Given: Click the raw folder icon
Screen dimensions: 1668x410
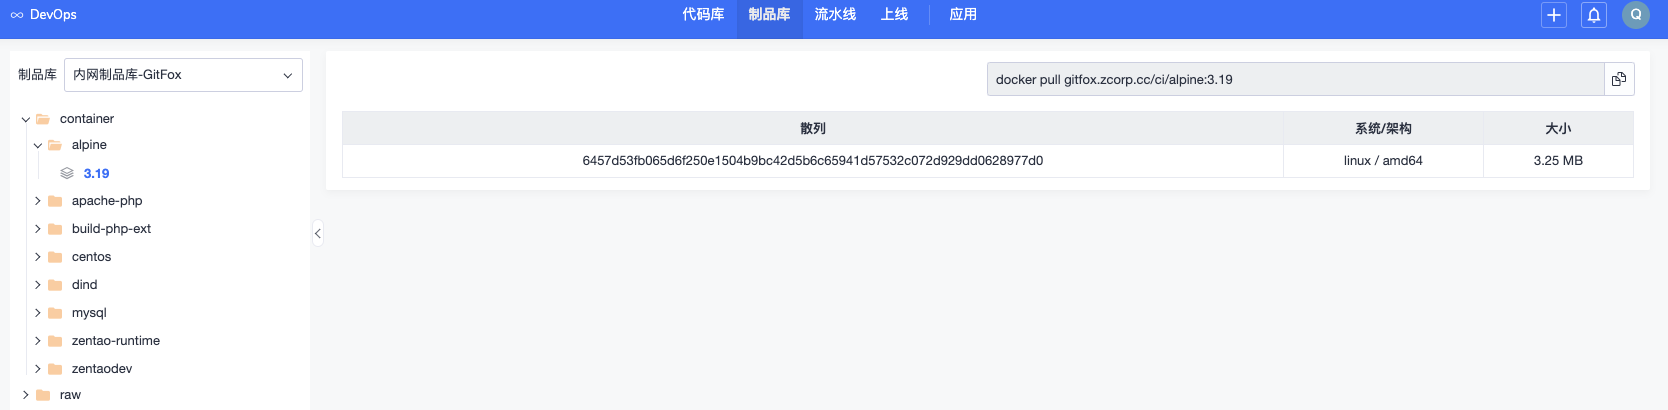Looking at the screenshot, I should pyautogui.click(x=43, y=395).
